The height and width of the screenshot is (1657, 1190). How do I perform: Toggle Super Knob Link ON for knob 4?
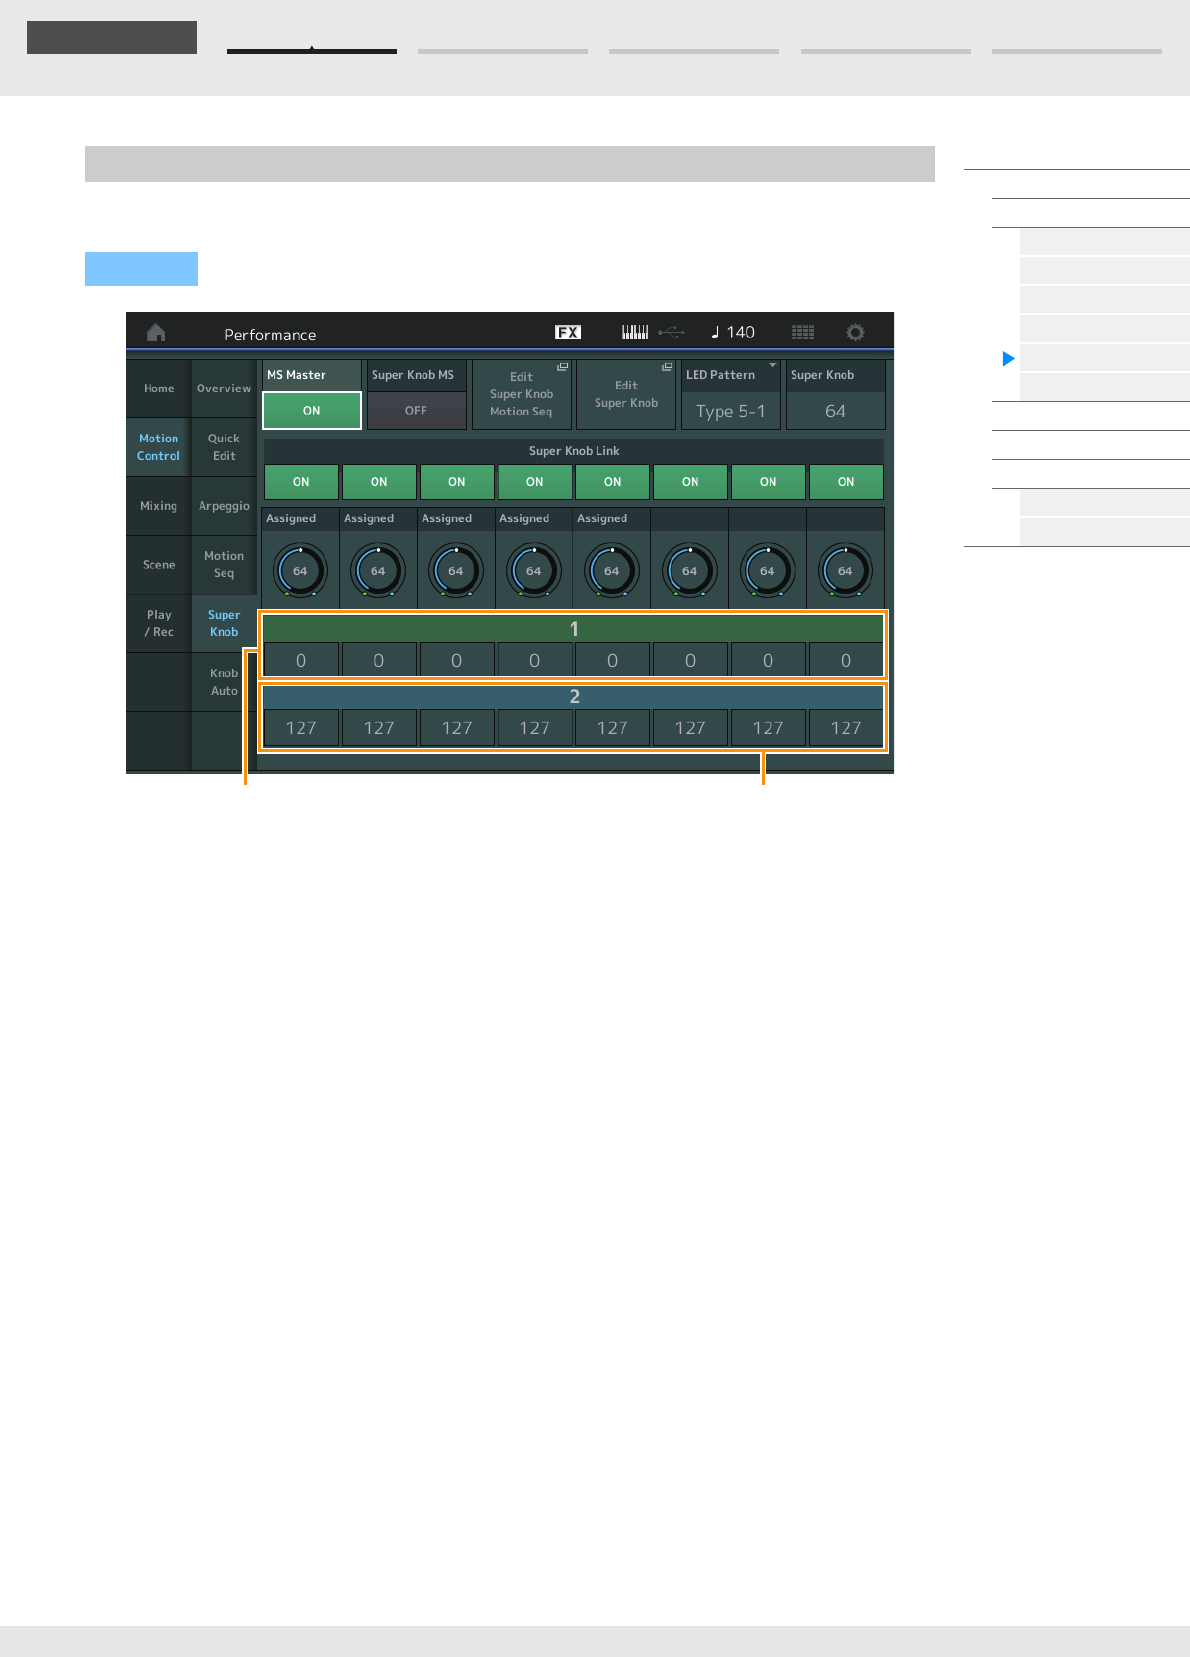click(x=535, y=482)
